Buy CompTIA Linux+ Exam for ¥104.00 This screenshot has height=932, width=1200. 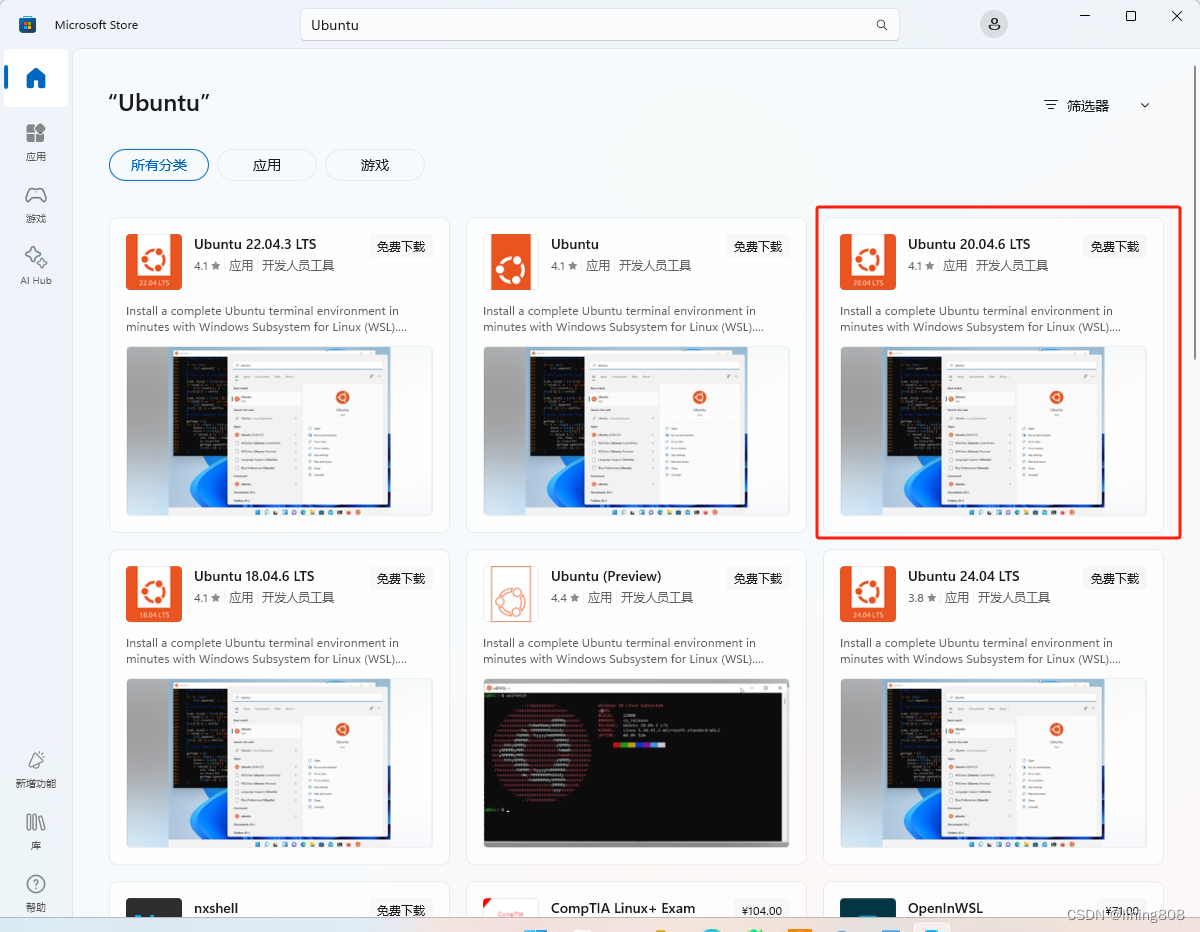pos(761,910)
